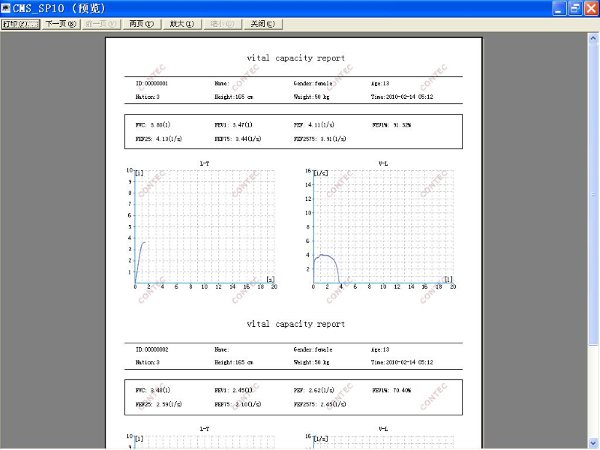
Task: Click the greyed-out 前一页 previous page button
Action: pos(102,23)
